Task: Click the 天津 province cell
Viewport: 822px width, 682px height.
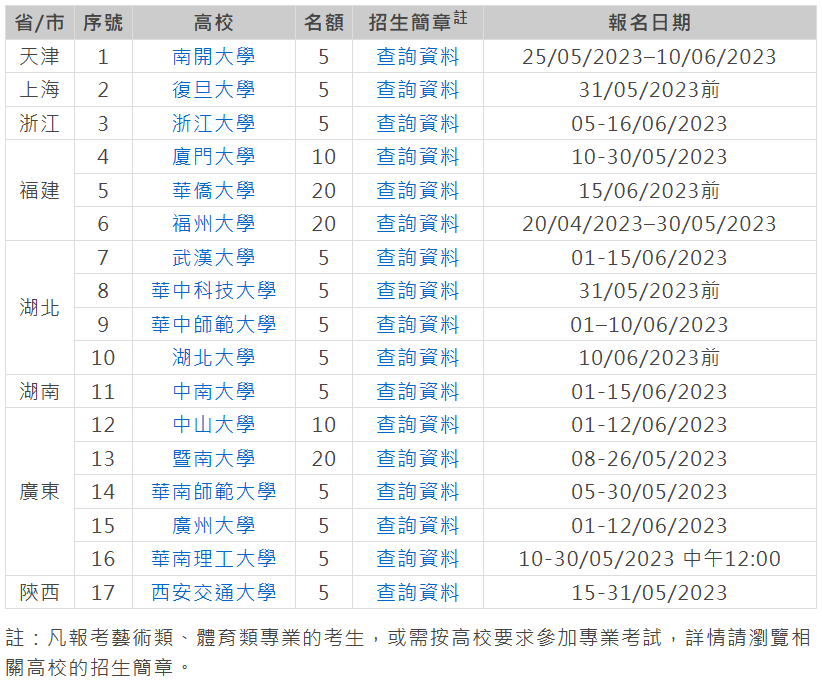Action: tap(40, 57)
